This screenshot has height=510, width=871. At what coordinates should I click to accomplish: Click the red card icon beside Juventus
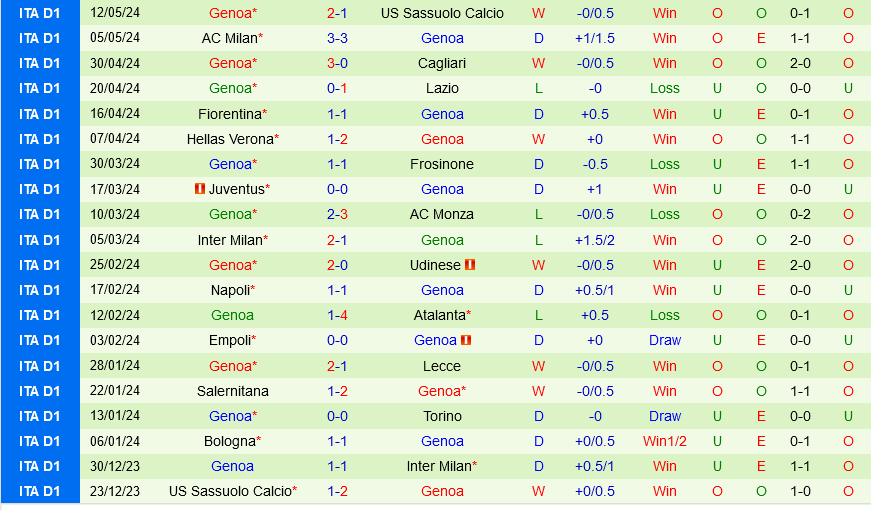tap(200, 189)
